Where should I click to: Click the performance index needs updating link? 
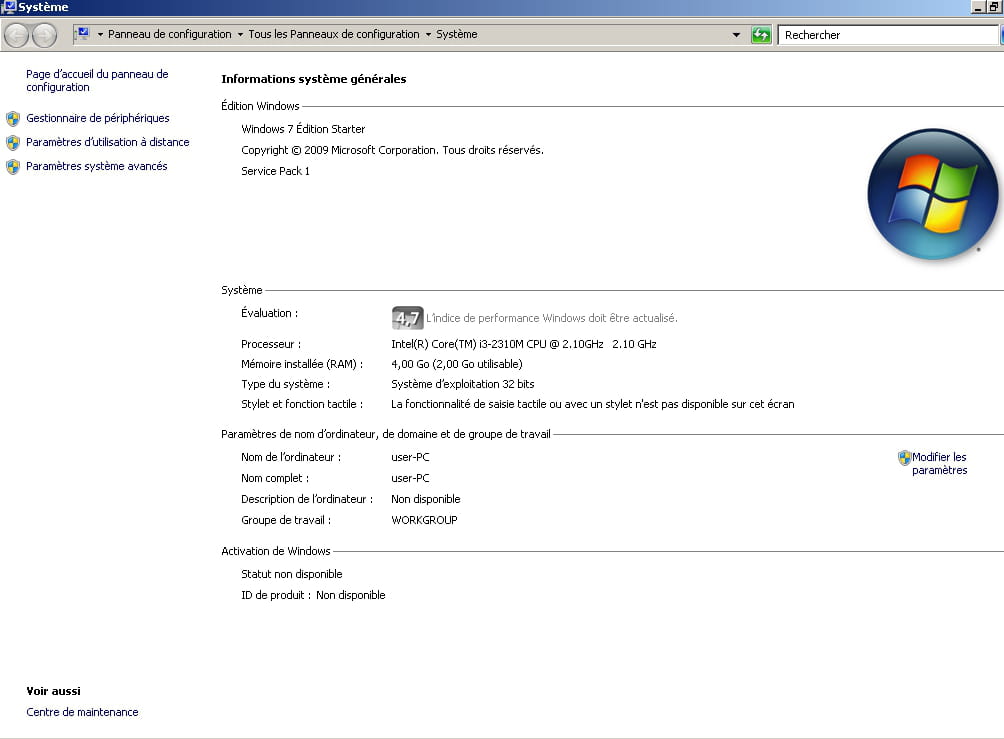(x=552, y=318)
